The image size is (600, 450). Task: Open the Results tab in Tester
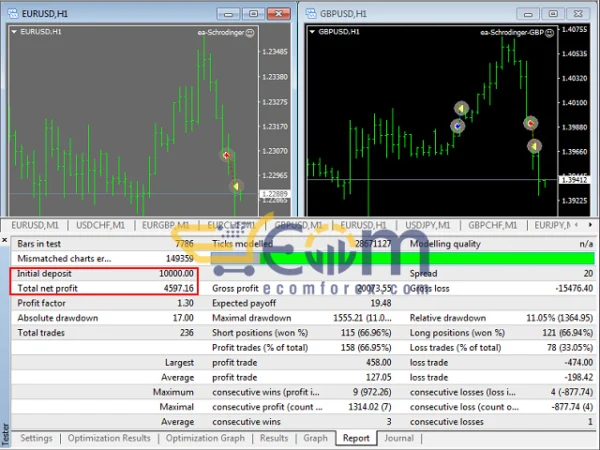pos(274,438)
